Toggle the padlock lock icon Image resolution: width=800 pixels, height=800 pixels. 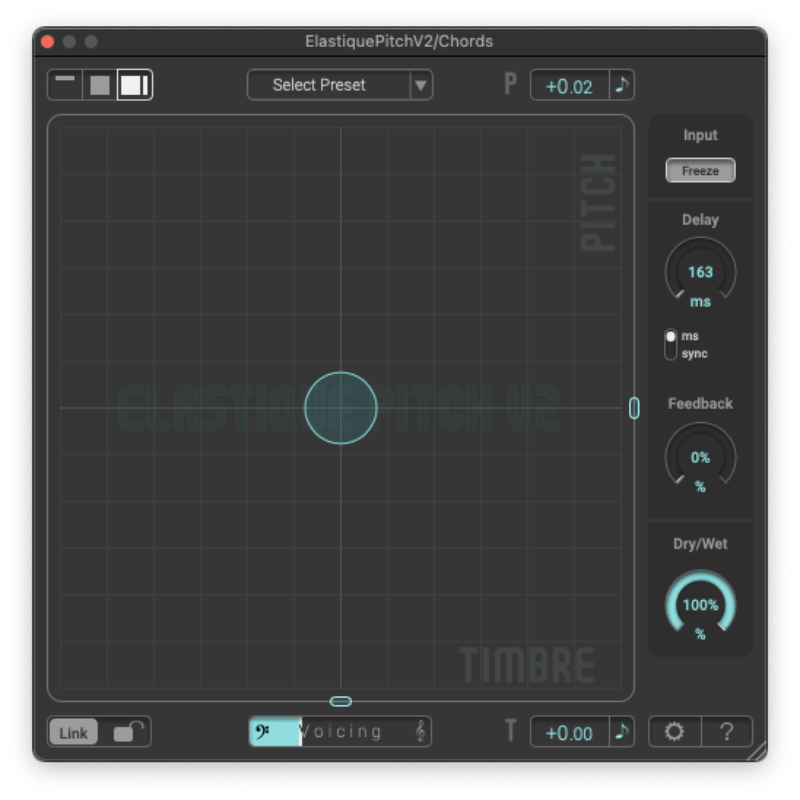coord(126,732)
